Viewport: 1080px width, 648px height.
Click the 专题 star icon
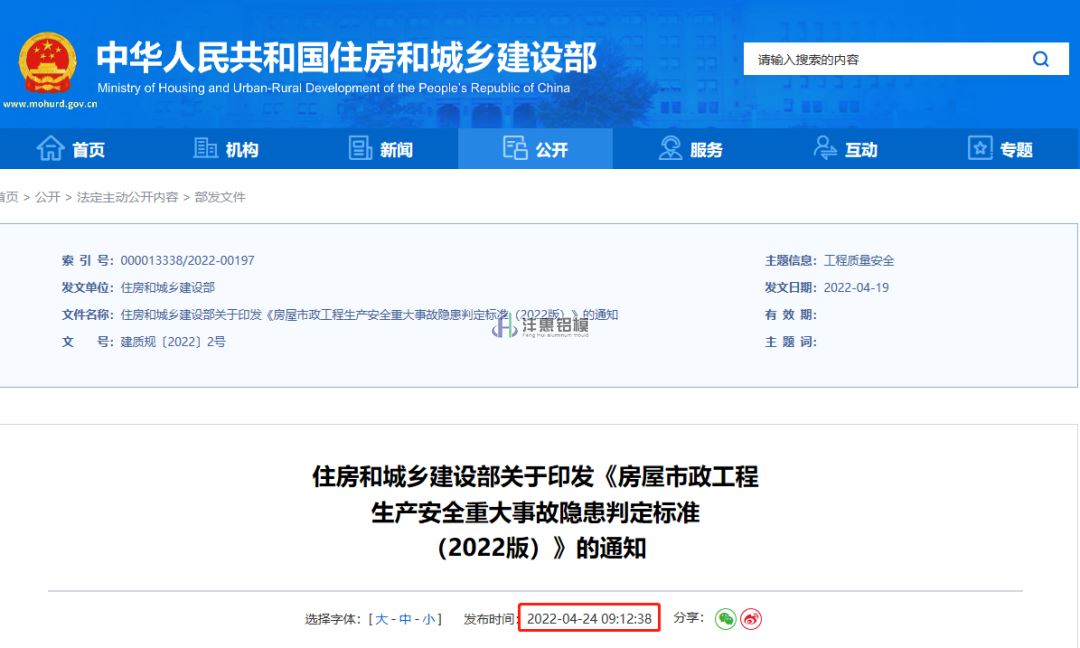(980, 149)
